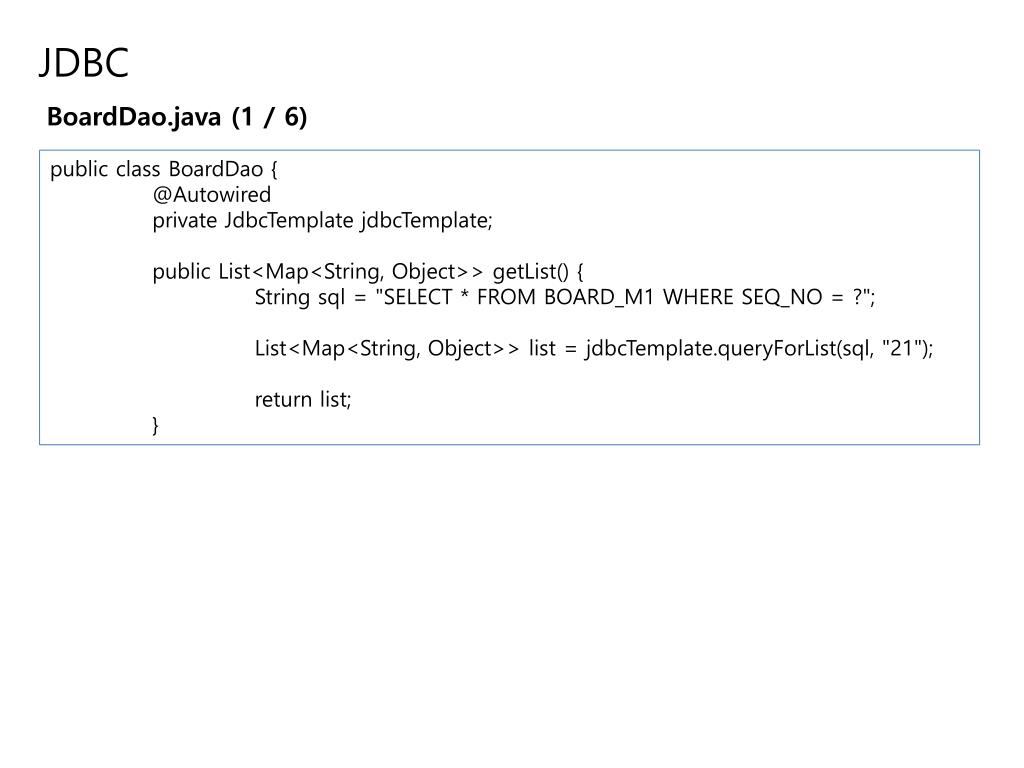Click the 'private JdbcTemplate jdbcTemplate;' line

[x=323, y=221]
